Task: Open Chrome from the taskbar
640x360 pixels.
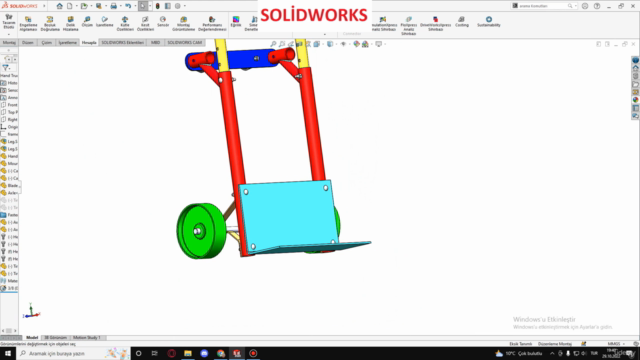Action: [221, 353]
